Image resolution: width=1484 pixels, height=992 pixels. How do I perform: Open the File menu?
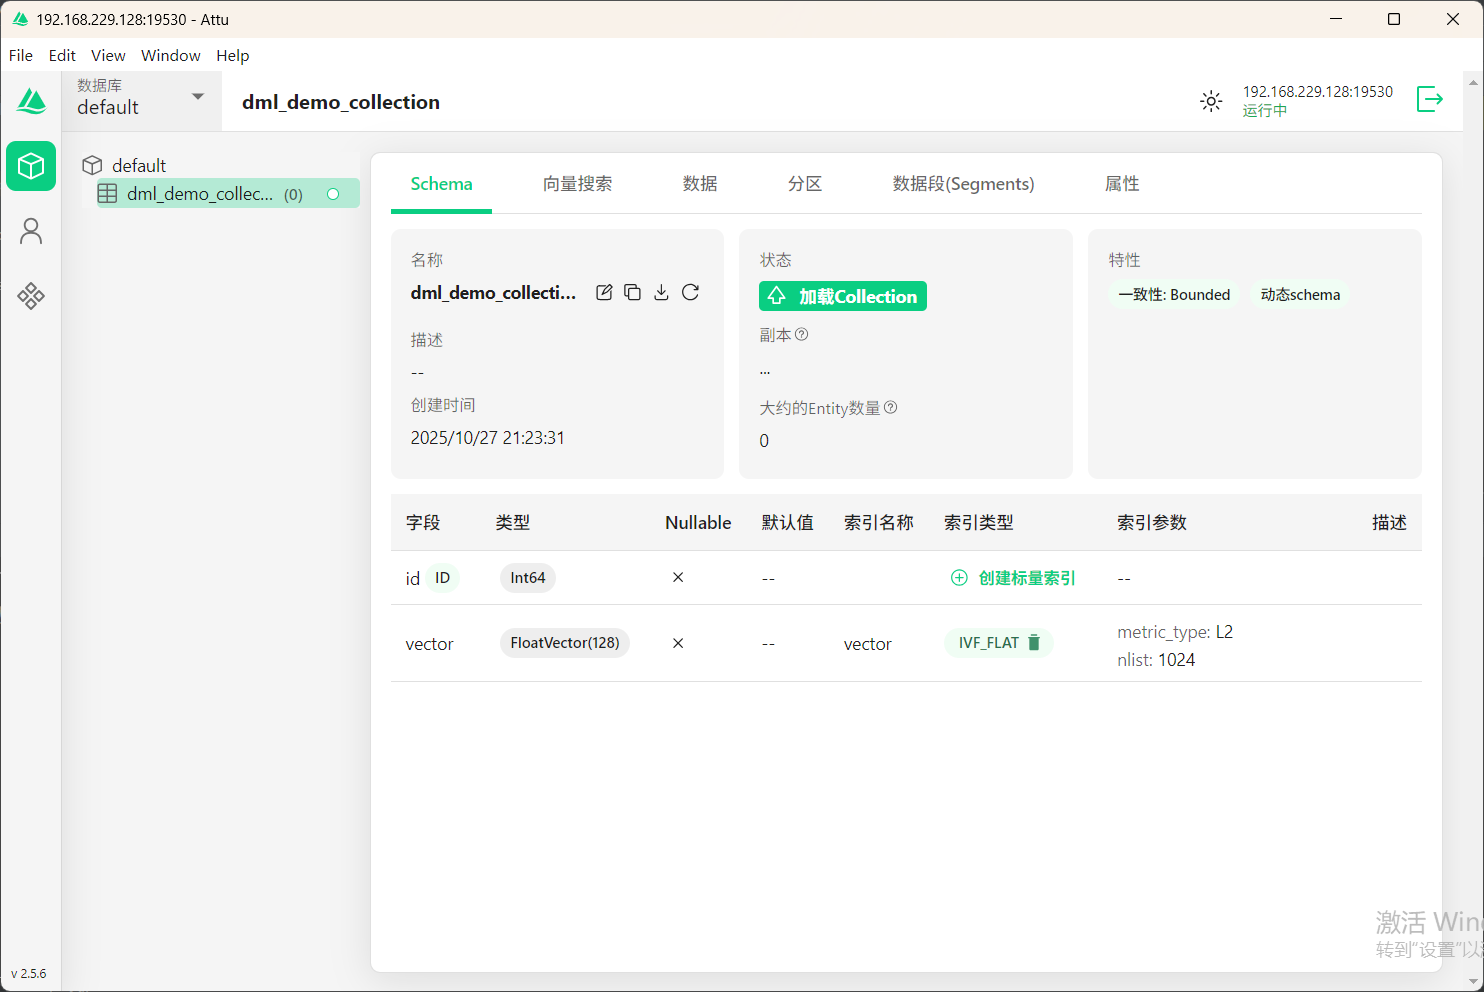tap(21, 55)
